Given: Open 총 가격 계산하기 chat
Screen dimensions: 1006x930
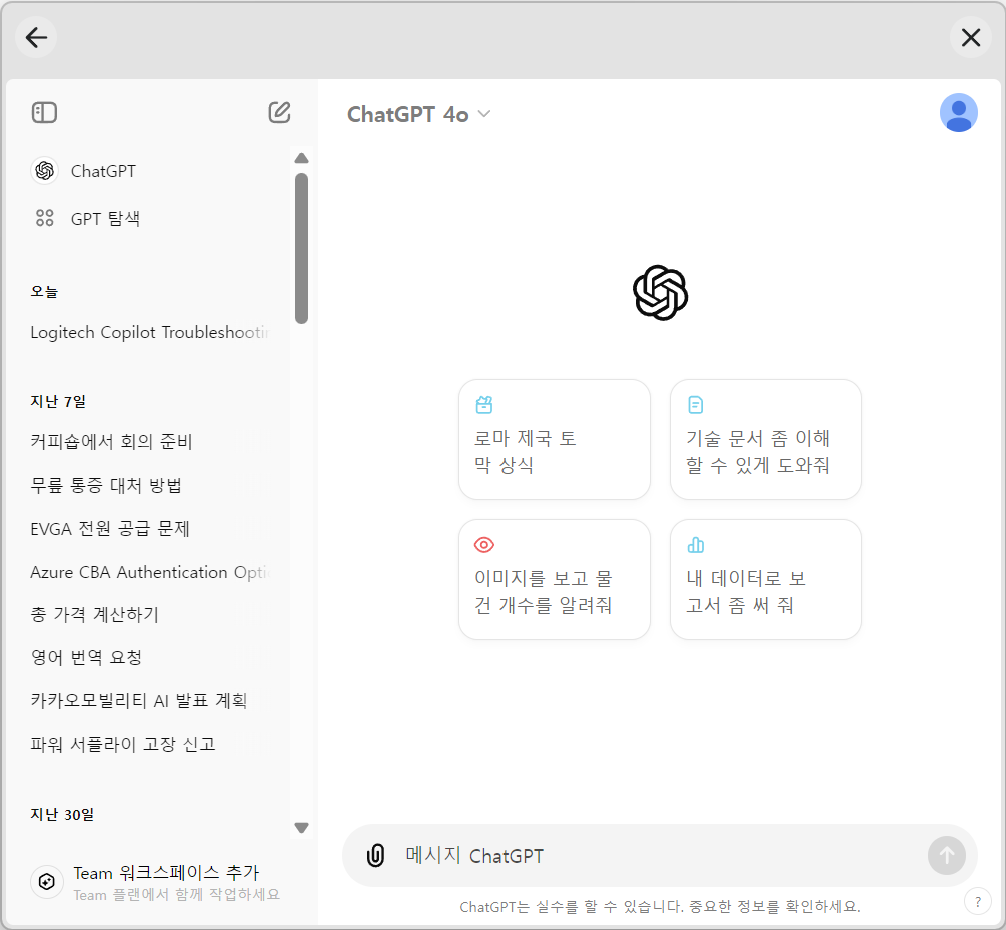Looking at the screenshot, I should tap(94, 614).
